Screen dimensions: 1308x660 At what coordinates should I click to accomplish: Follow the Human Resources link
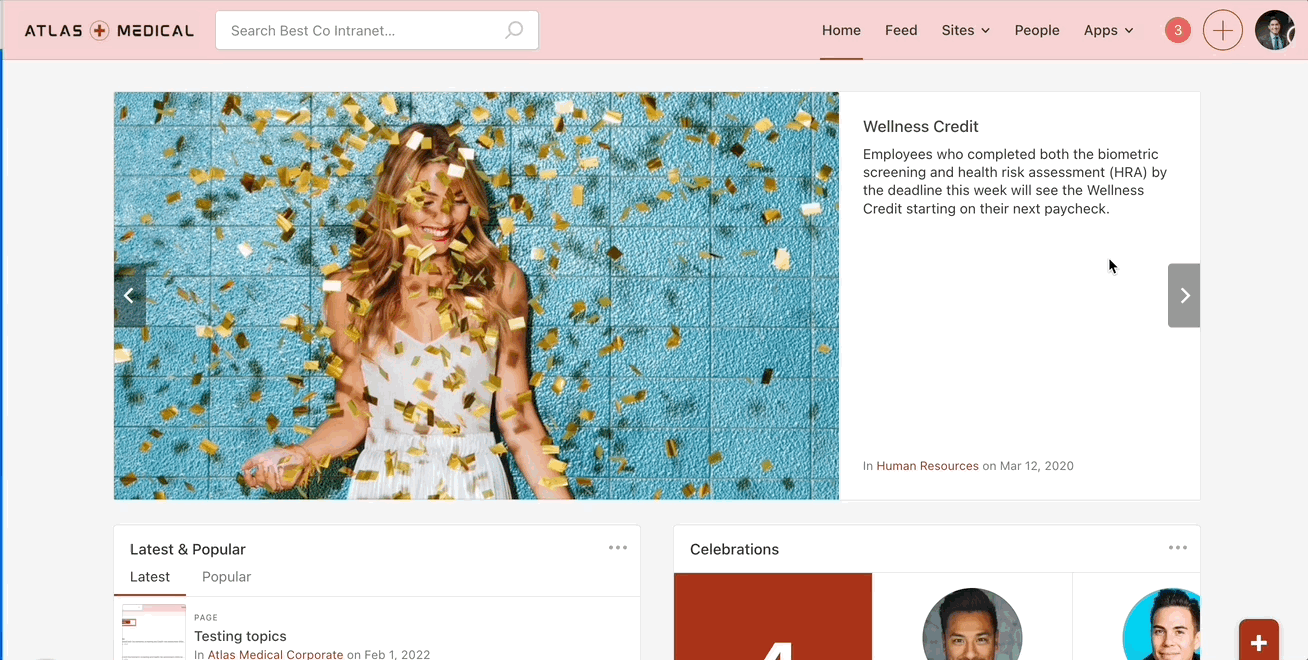(927, 466)
